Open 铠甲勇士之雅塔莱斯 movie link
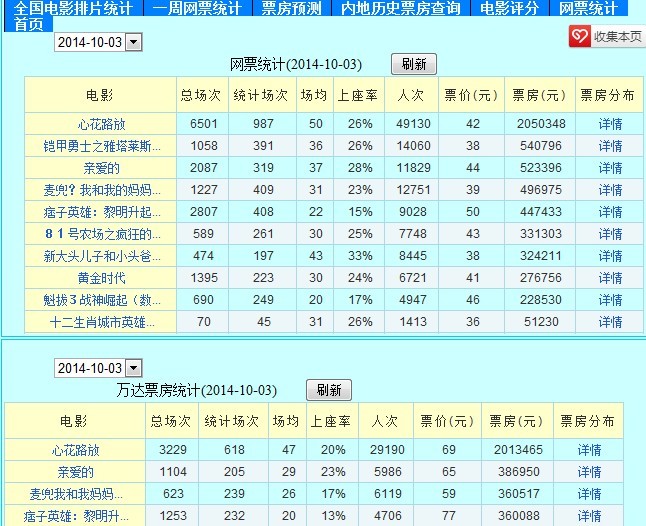Screen dimensions: 646x526 coord(102,146)
